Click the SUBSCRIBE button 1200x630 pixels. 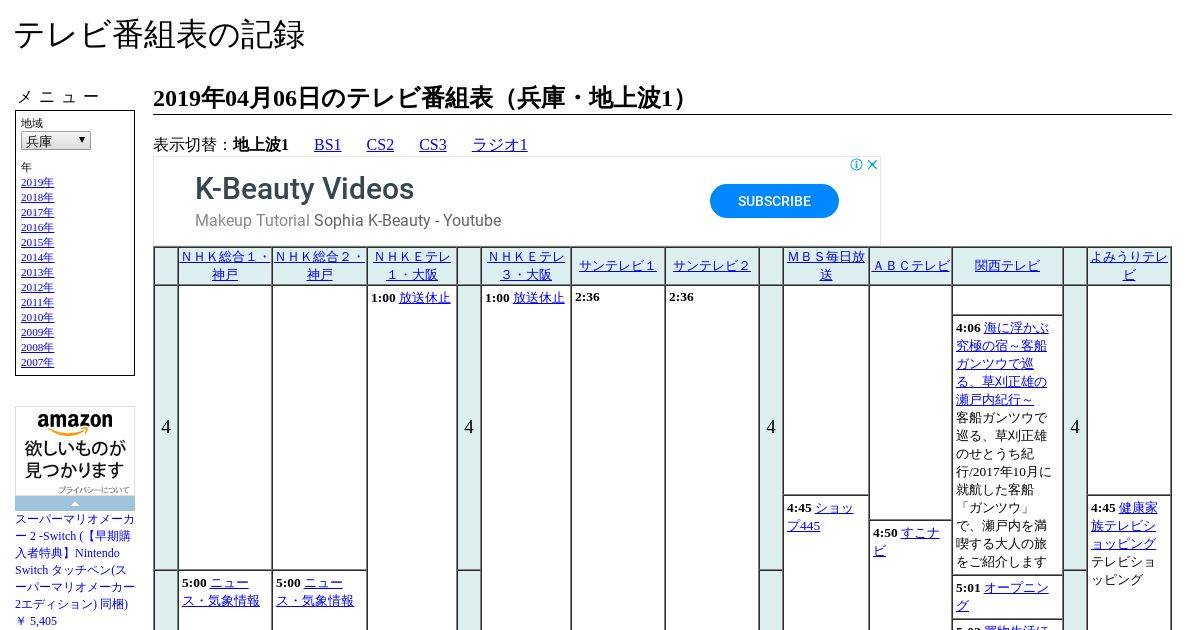pyautogui.click(x=774, y=201)
